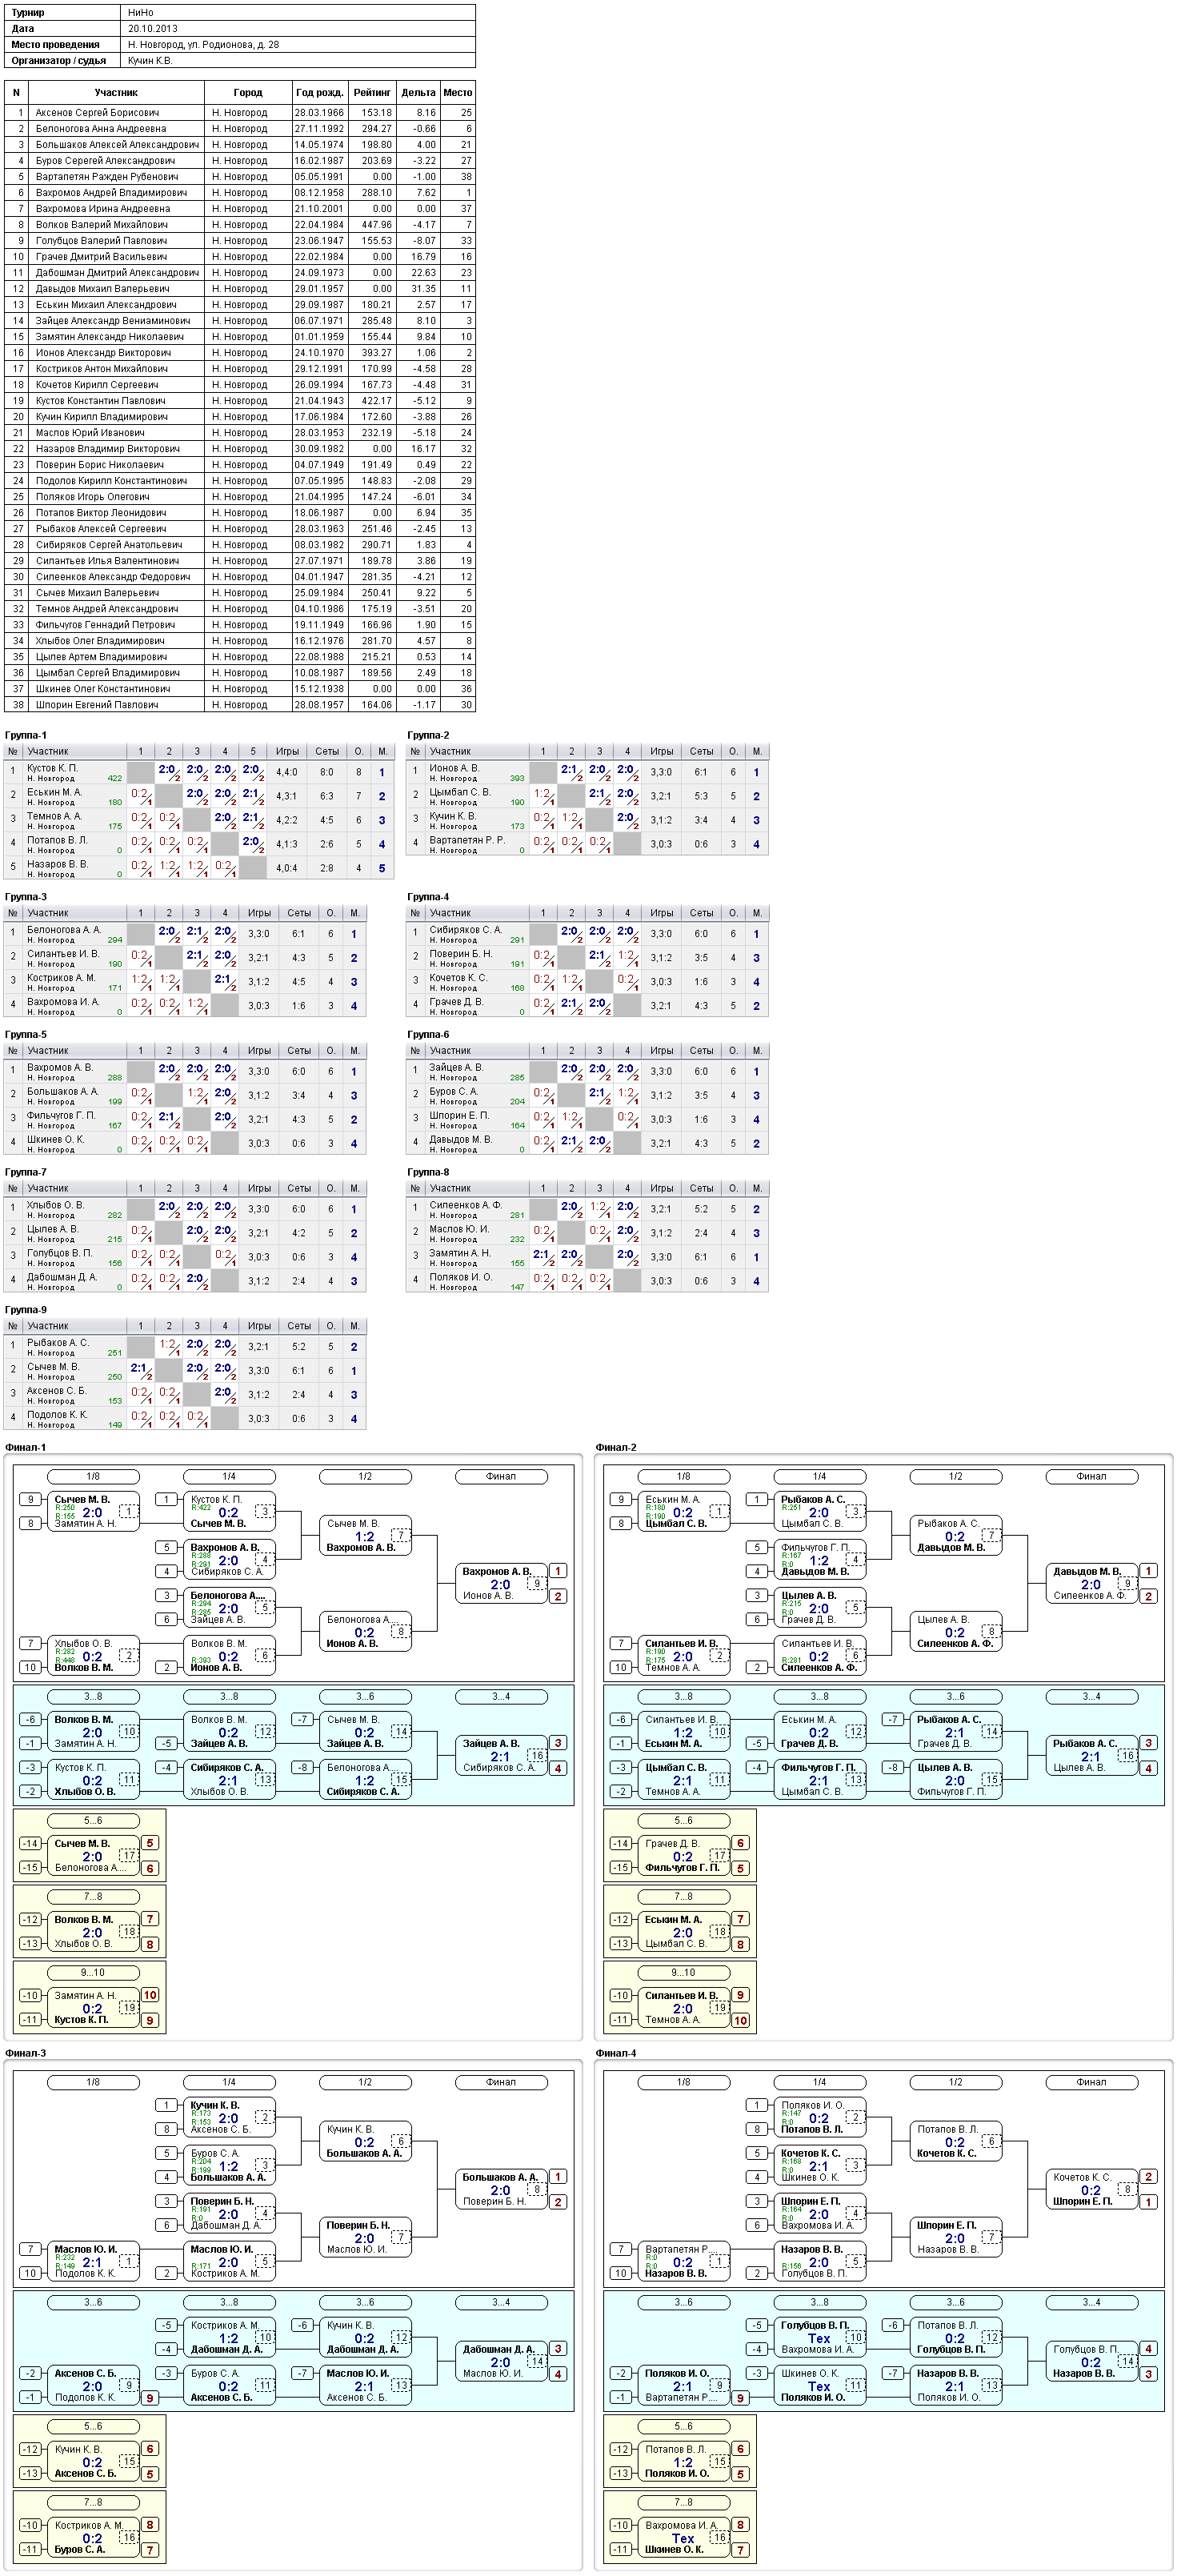Click the "Группа-9" heading
Viewport: 1181px width, 2576px height.
[x=26, y=1310]
